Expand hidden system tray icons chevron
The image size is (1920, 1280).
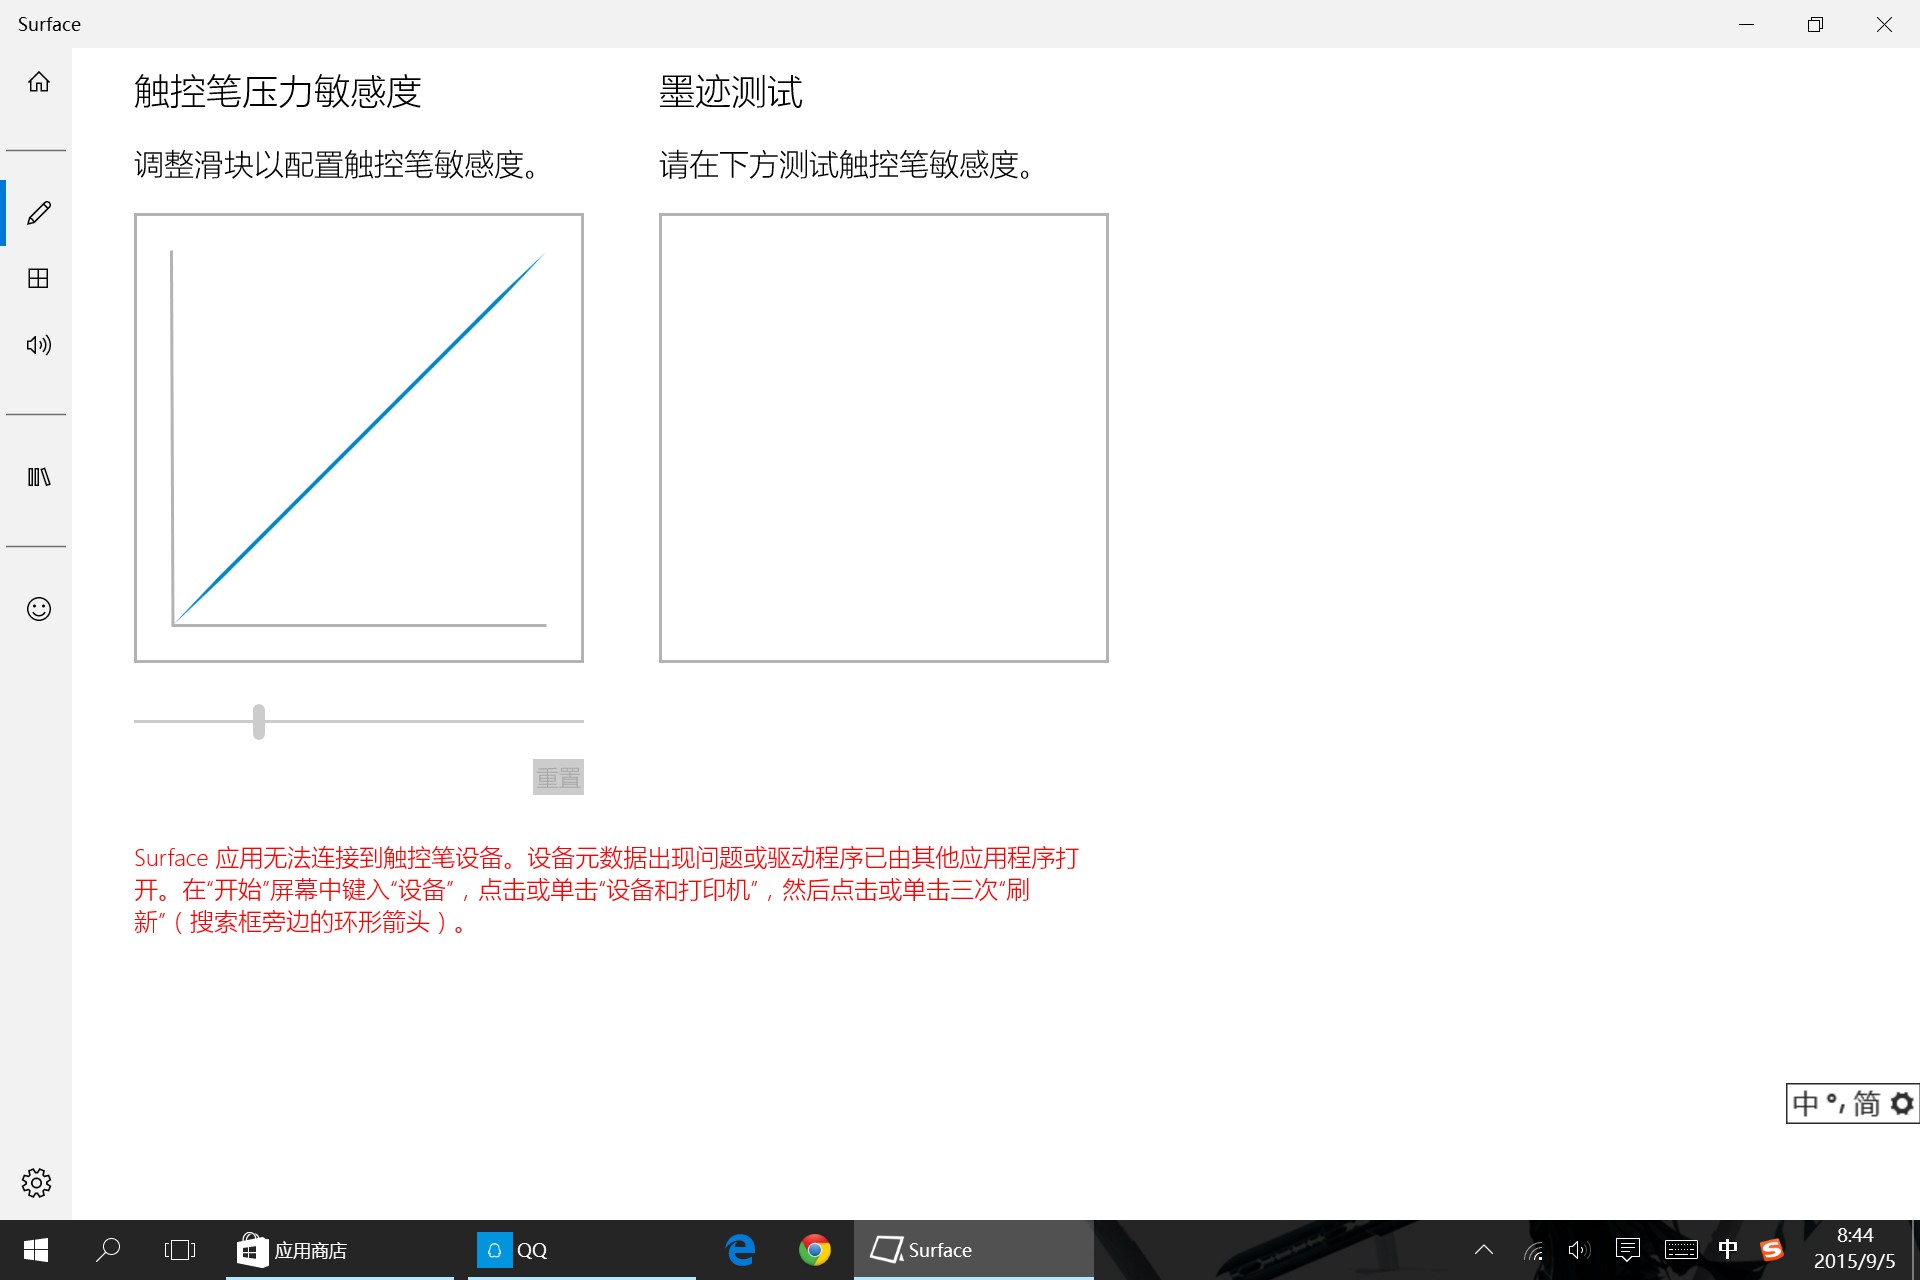pos(1484,1250)
